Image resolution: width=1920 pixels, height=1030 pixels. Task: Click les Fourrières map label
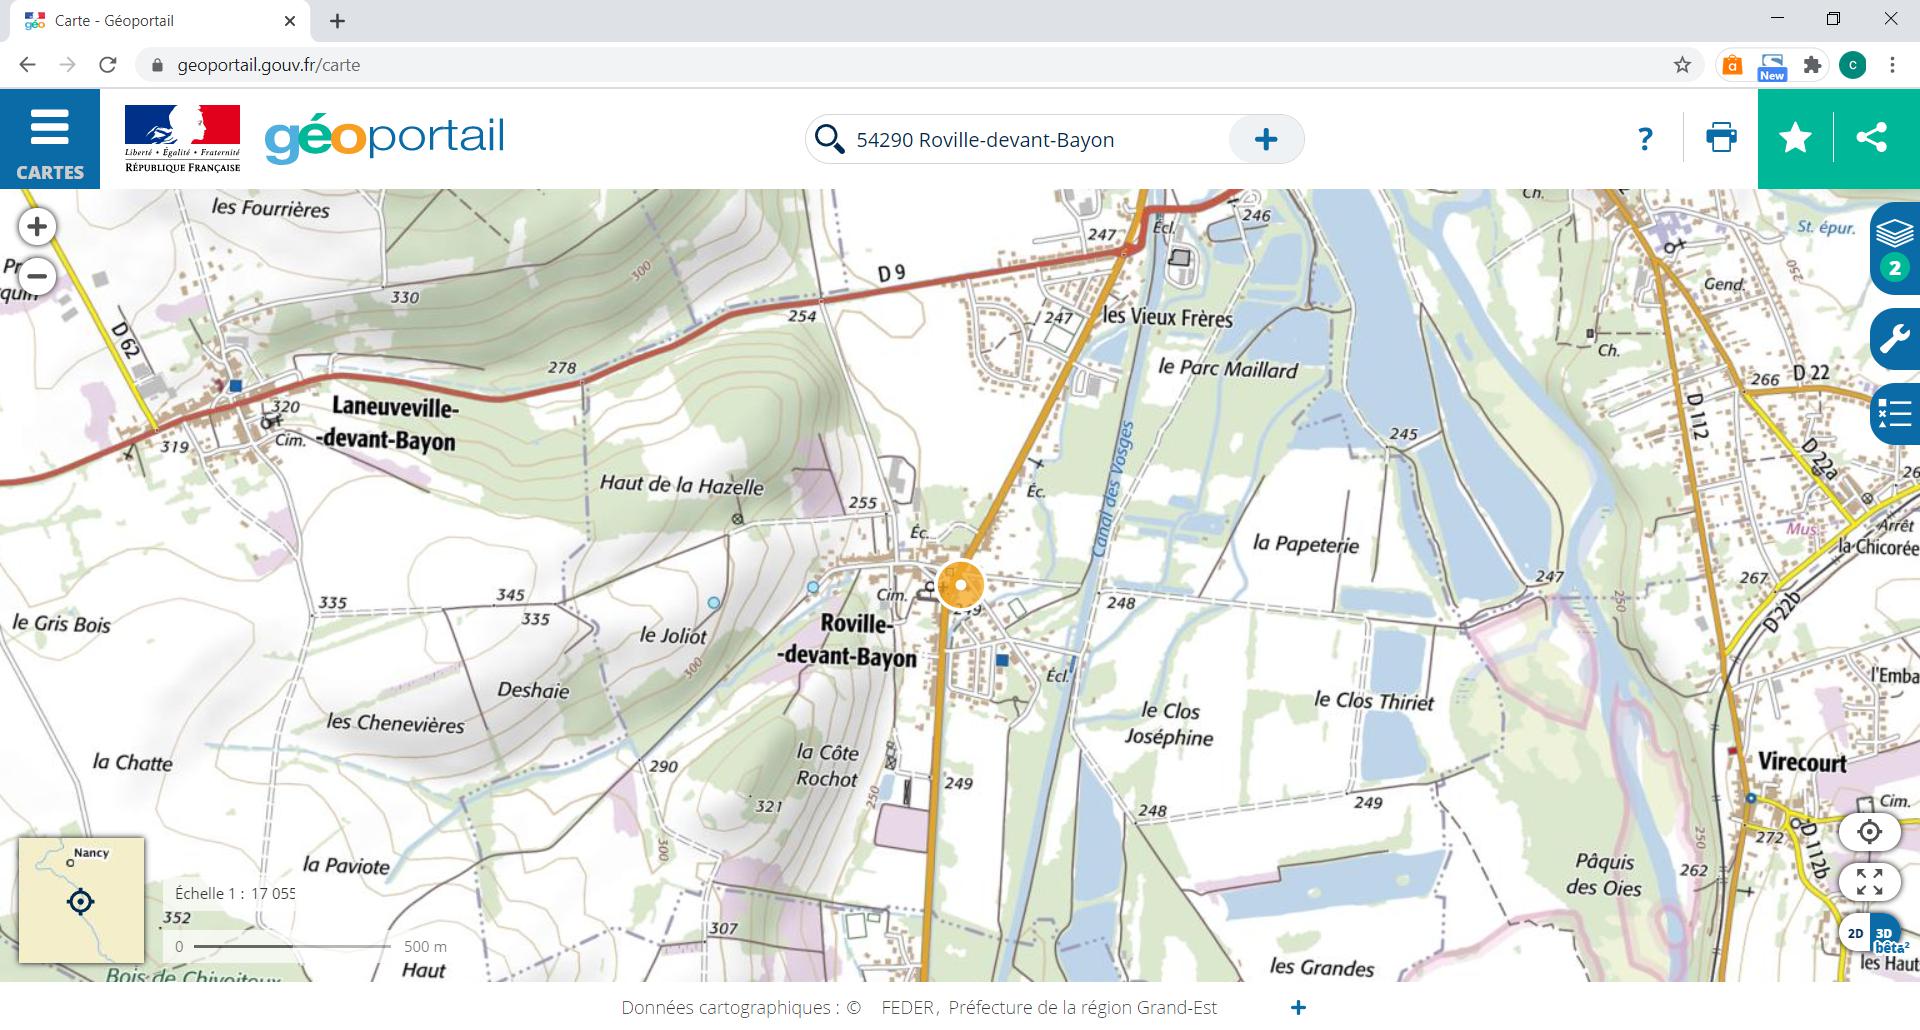pos(271,209)
